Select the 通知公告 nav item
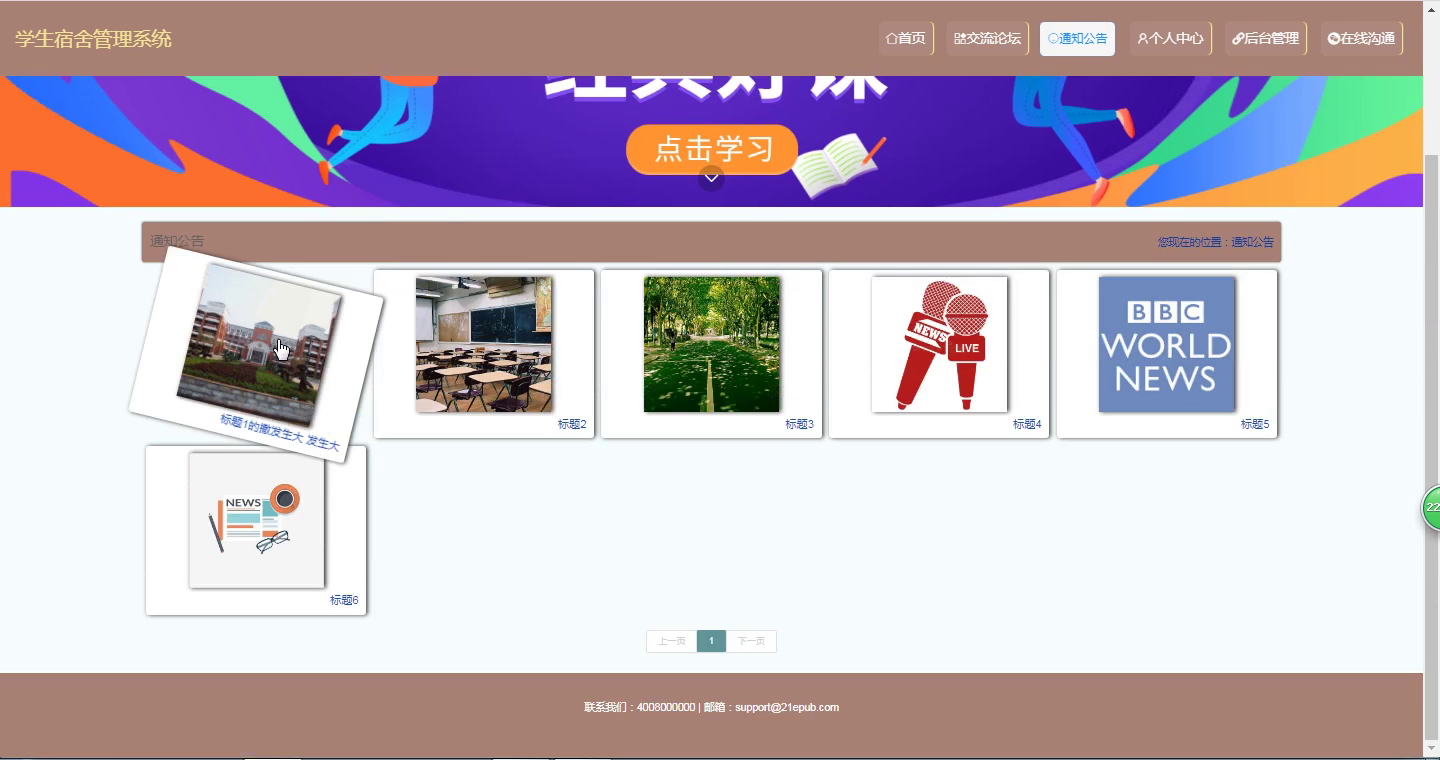This screenshot has height=760, width=1440. [x=1077, y=39]
